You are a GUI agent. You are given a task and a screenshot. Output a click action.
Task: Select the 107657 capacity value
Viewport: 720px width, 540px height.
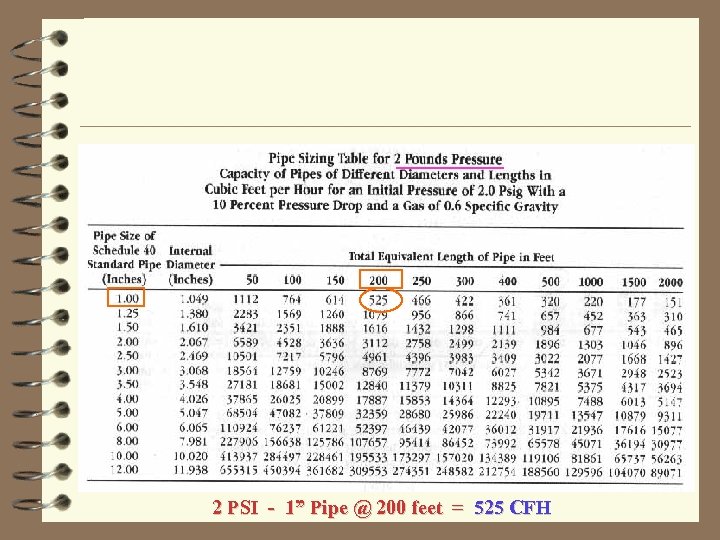click(x=369, y=443)
